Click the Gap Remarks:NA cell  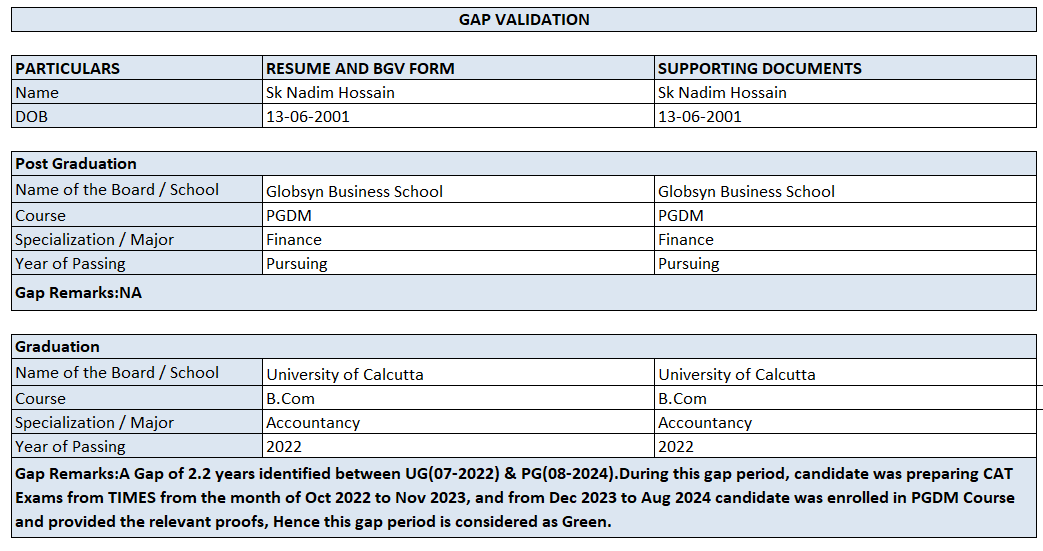[x=79, y=293]
